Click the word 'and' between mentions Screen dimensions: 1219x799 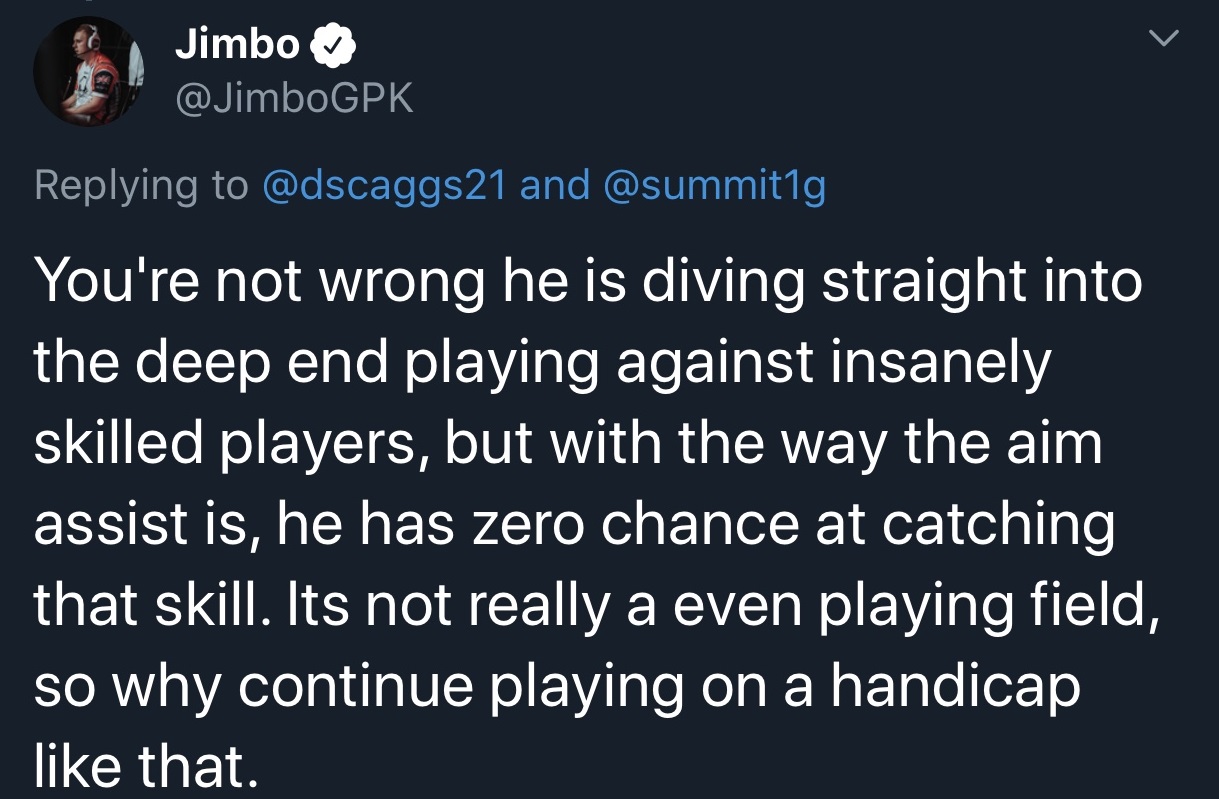point(555,185)
